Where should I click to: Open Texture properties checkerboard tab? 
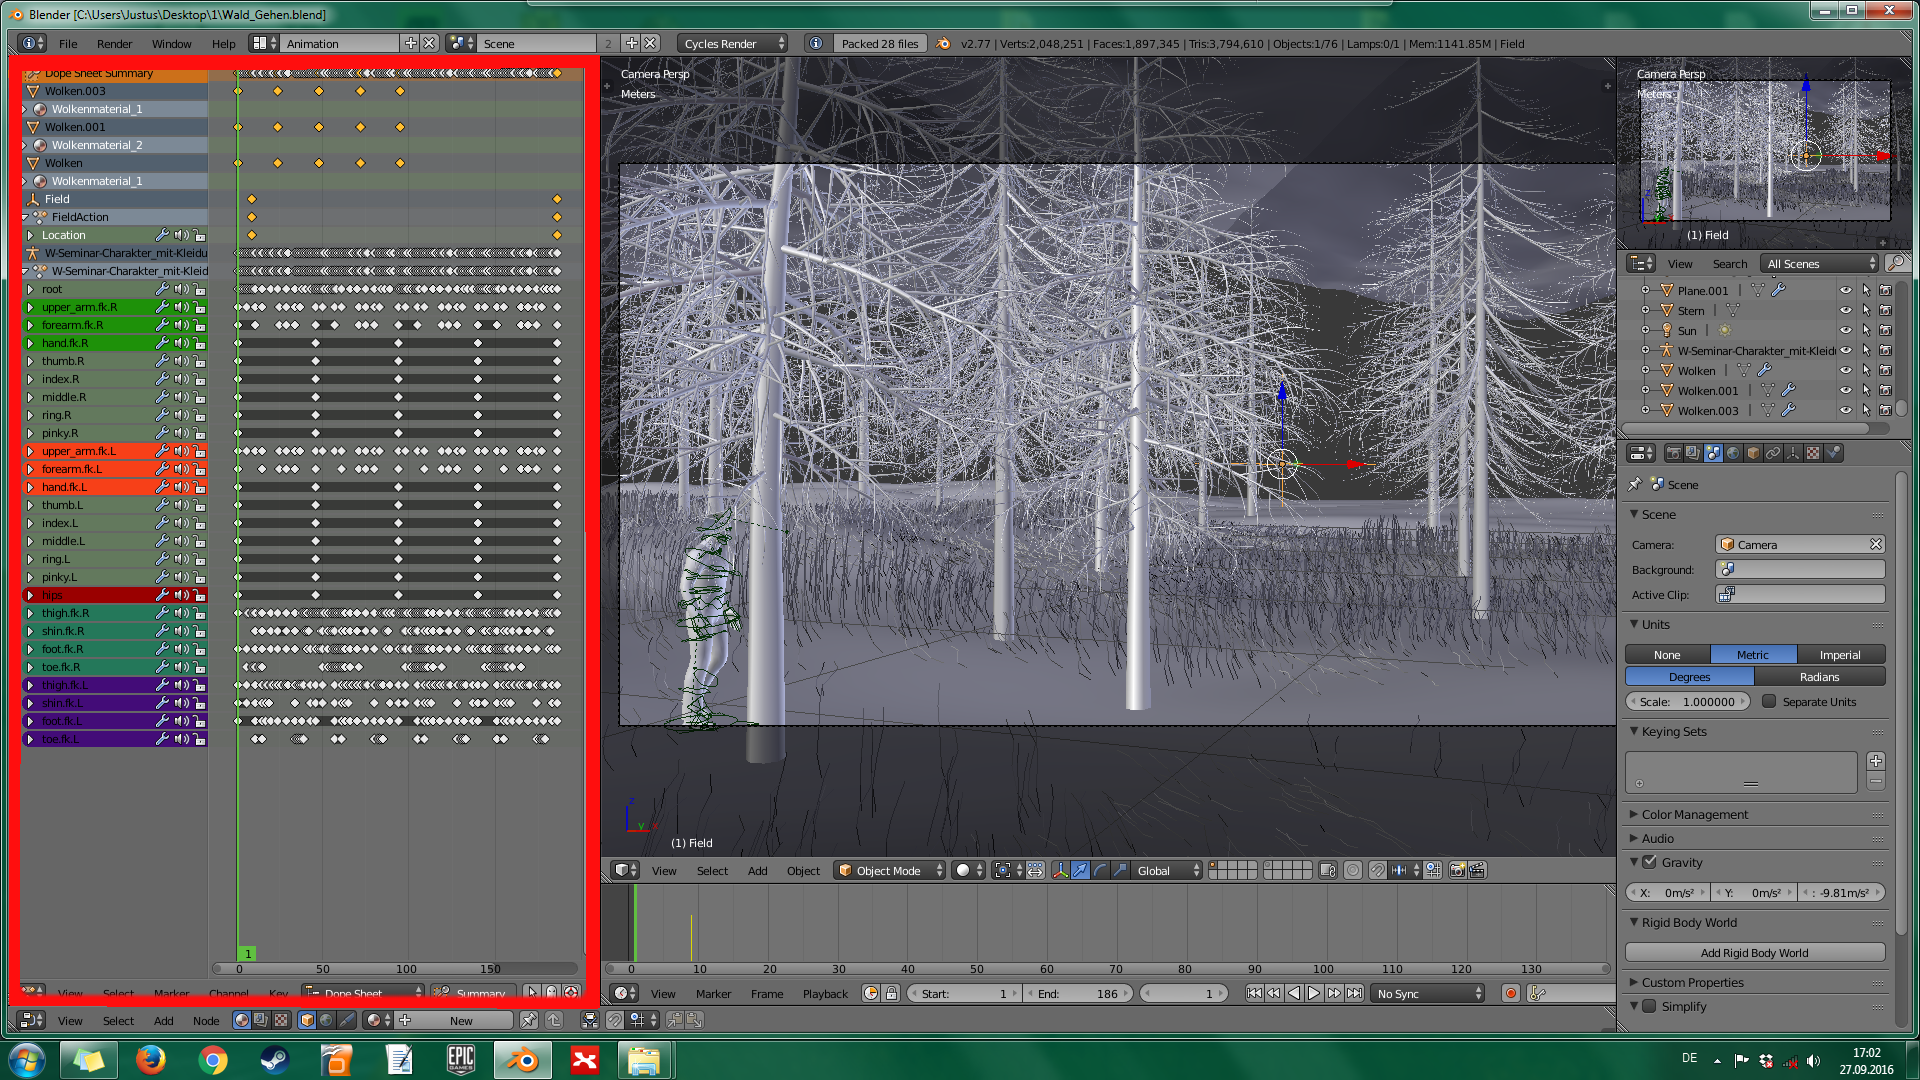[1813, 453]
